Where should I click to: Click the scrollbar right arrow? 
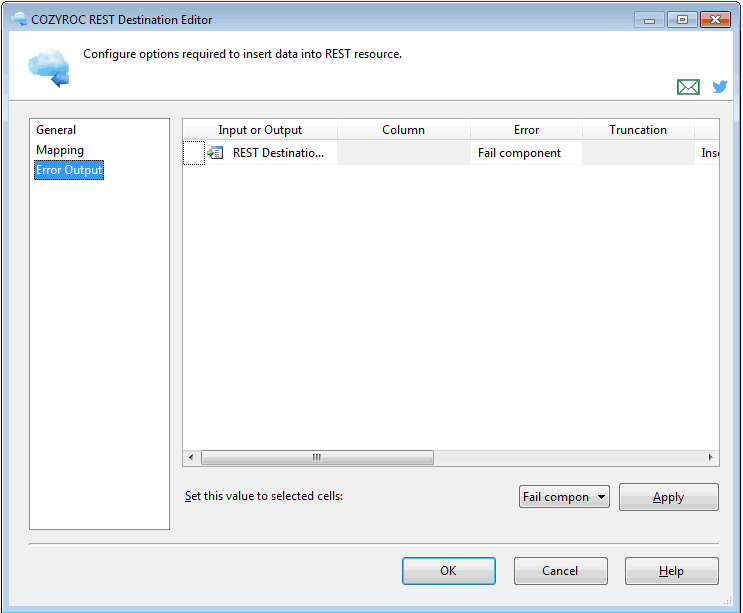pos(710,458)
